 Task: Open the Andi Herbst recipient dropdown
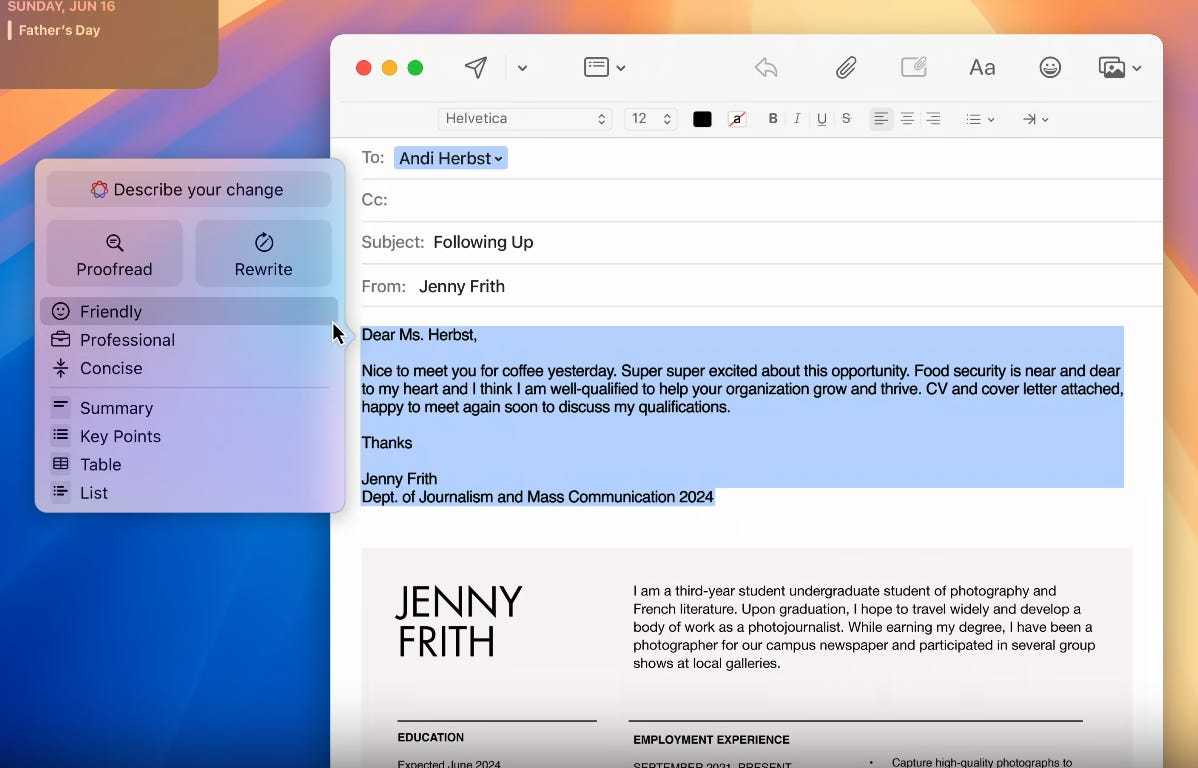coord(451,158)
